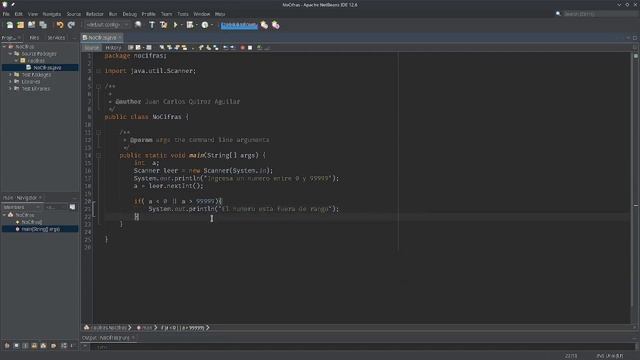Viewport: 640px width, 360px height.
Task: Open the Refactor menu
Action: click(94, 14)
